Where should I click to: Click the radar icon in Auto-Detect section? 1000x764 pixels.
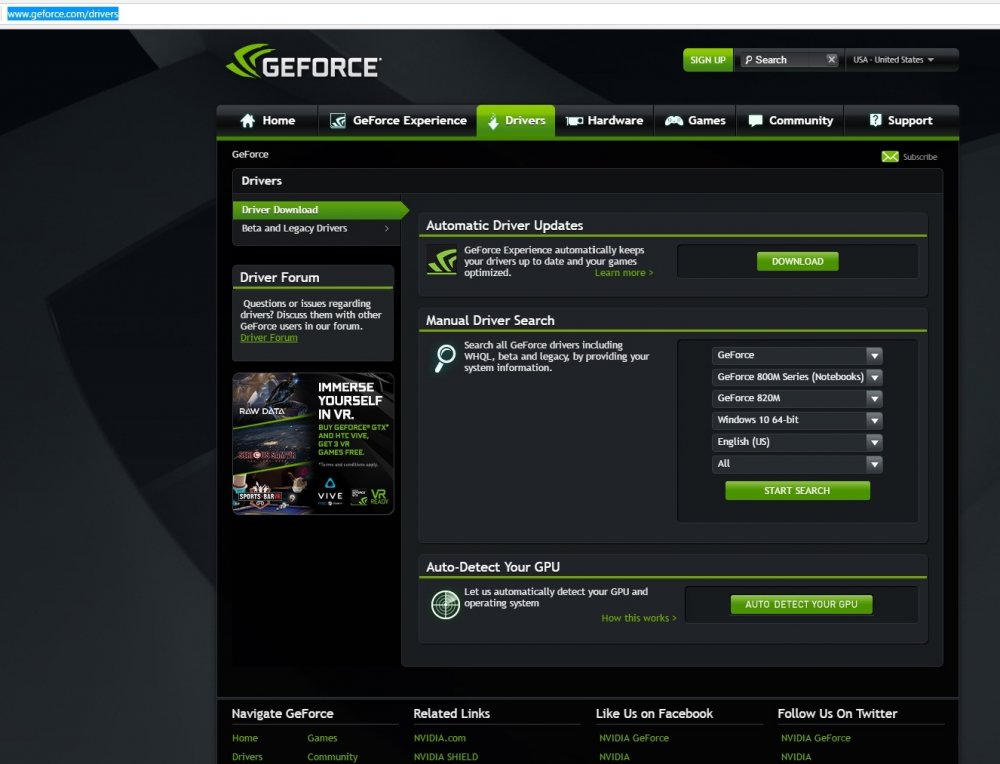click(x=445, y=605)
